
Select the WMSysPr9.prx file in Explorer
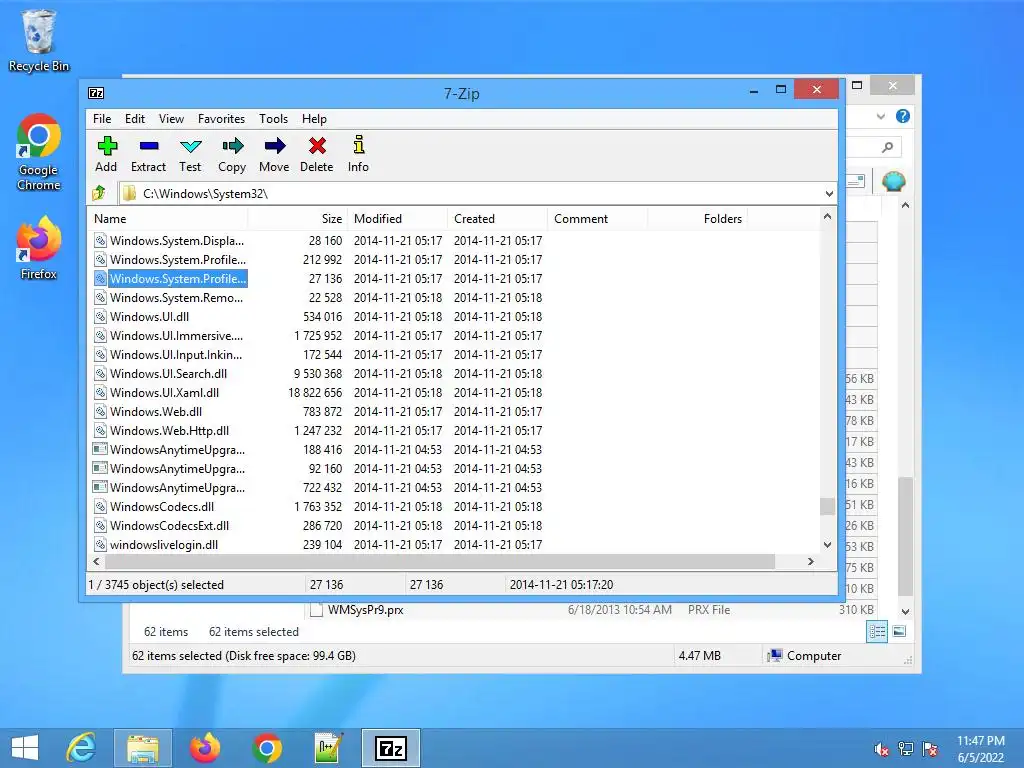tap(366, 610)
